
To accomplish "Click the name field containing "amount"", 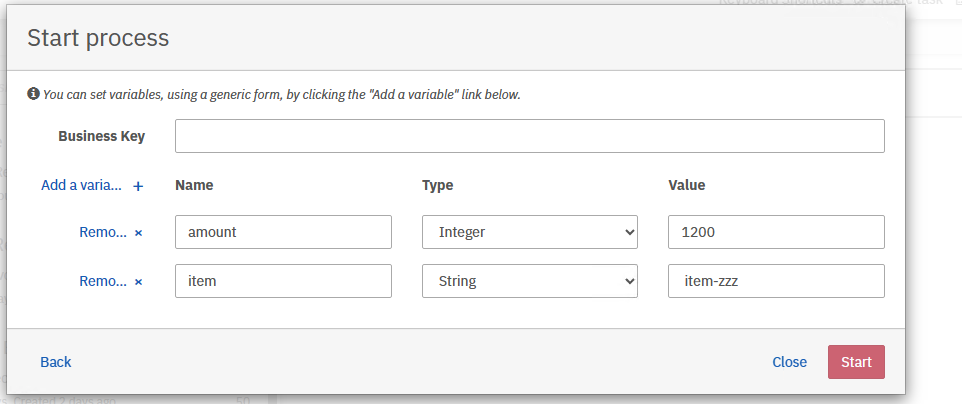I will pyautogui.click(x=283, y=232).
